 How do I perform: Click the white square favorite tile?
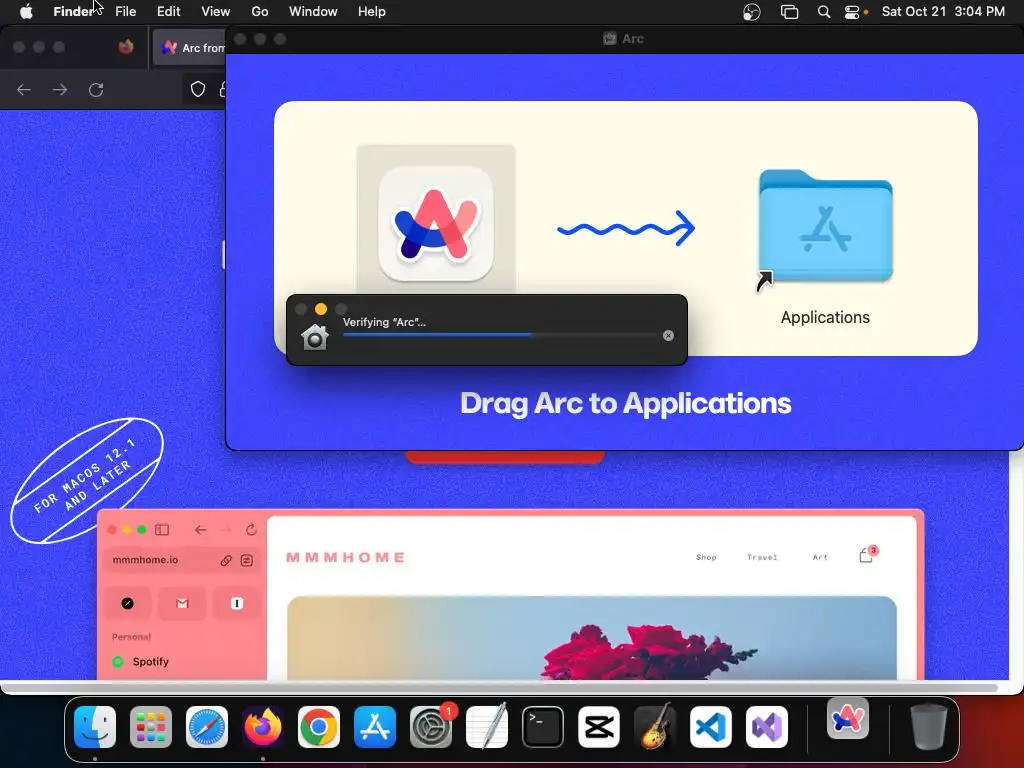click(237, 603)
